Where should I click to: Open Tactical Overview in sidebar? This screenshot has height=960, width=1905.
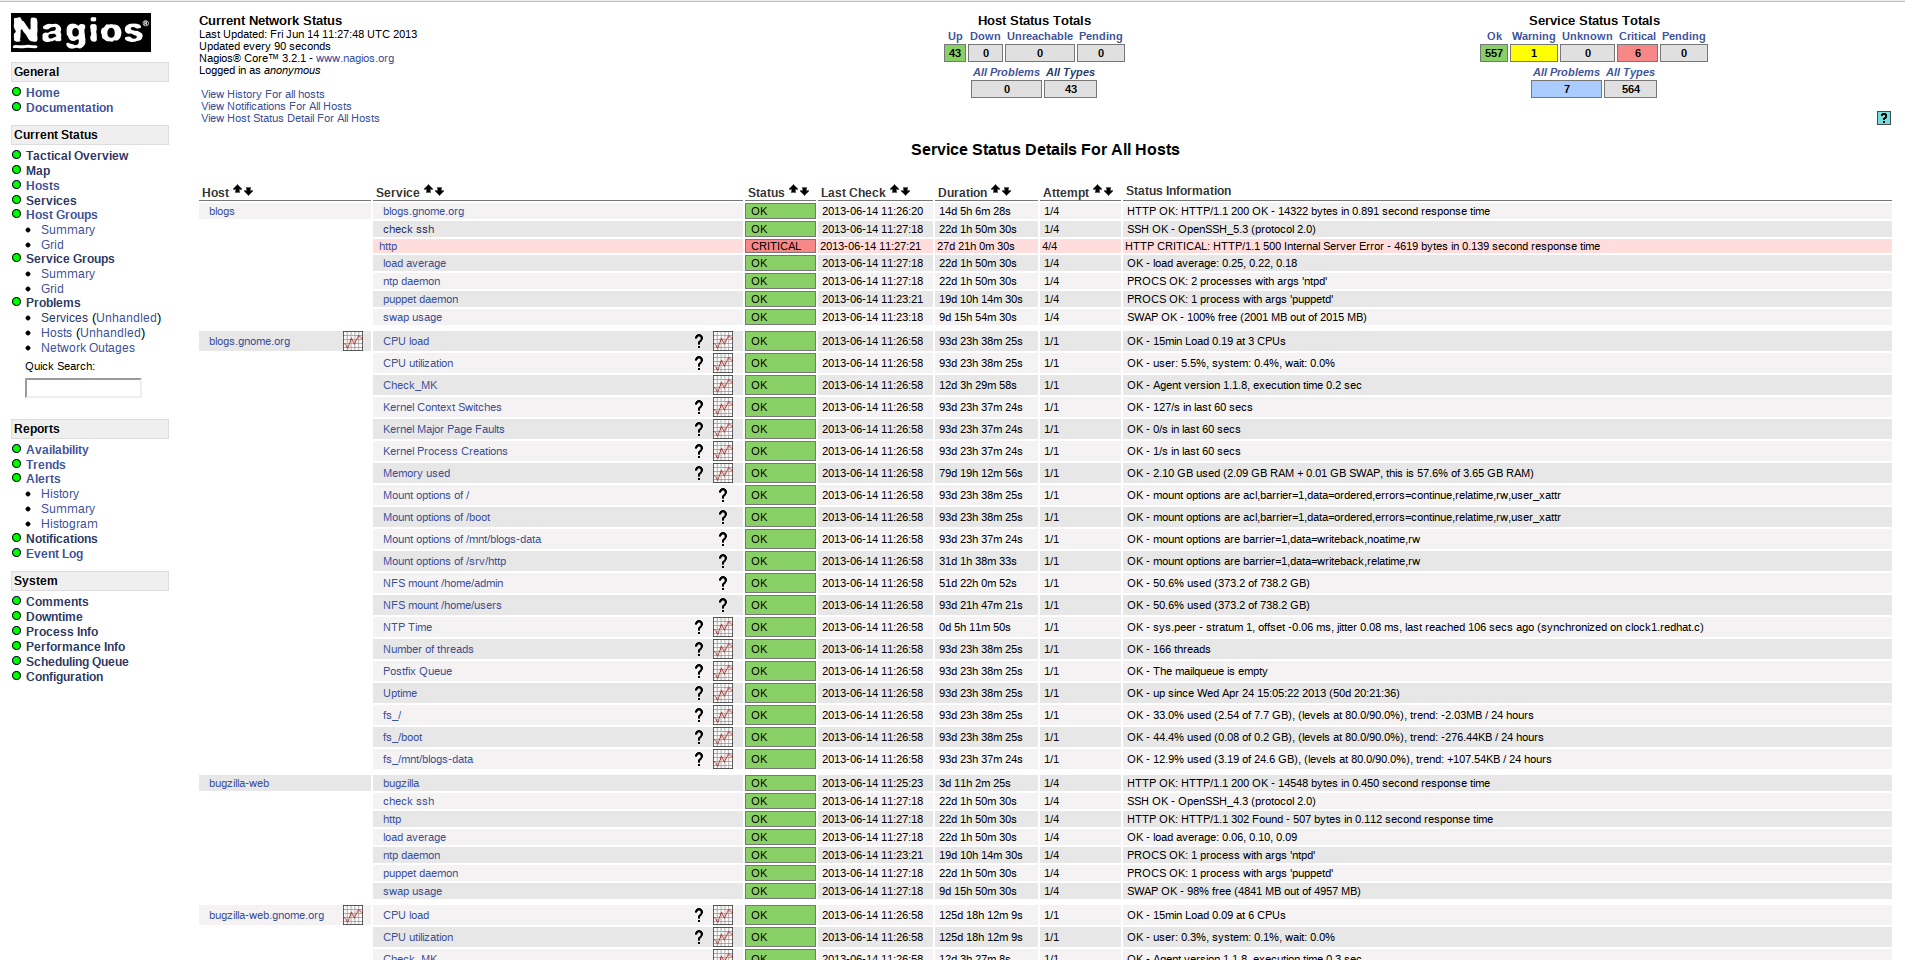tap(77, 156)
